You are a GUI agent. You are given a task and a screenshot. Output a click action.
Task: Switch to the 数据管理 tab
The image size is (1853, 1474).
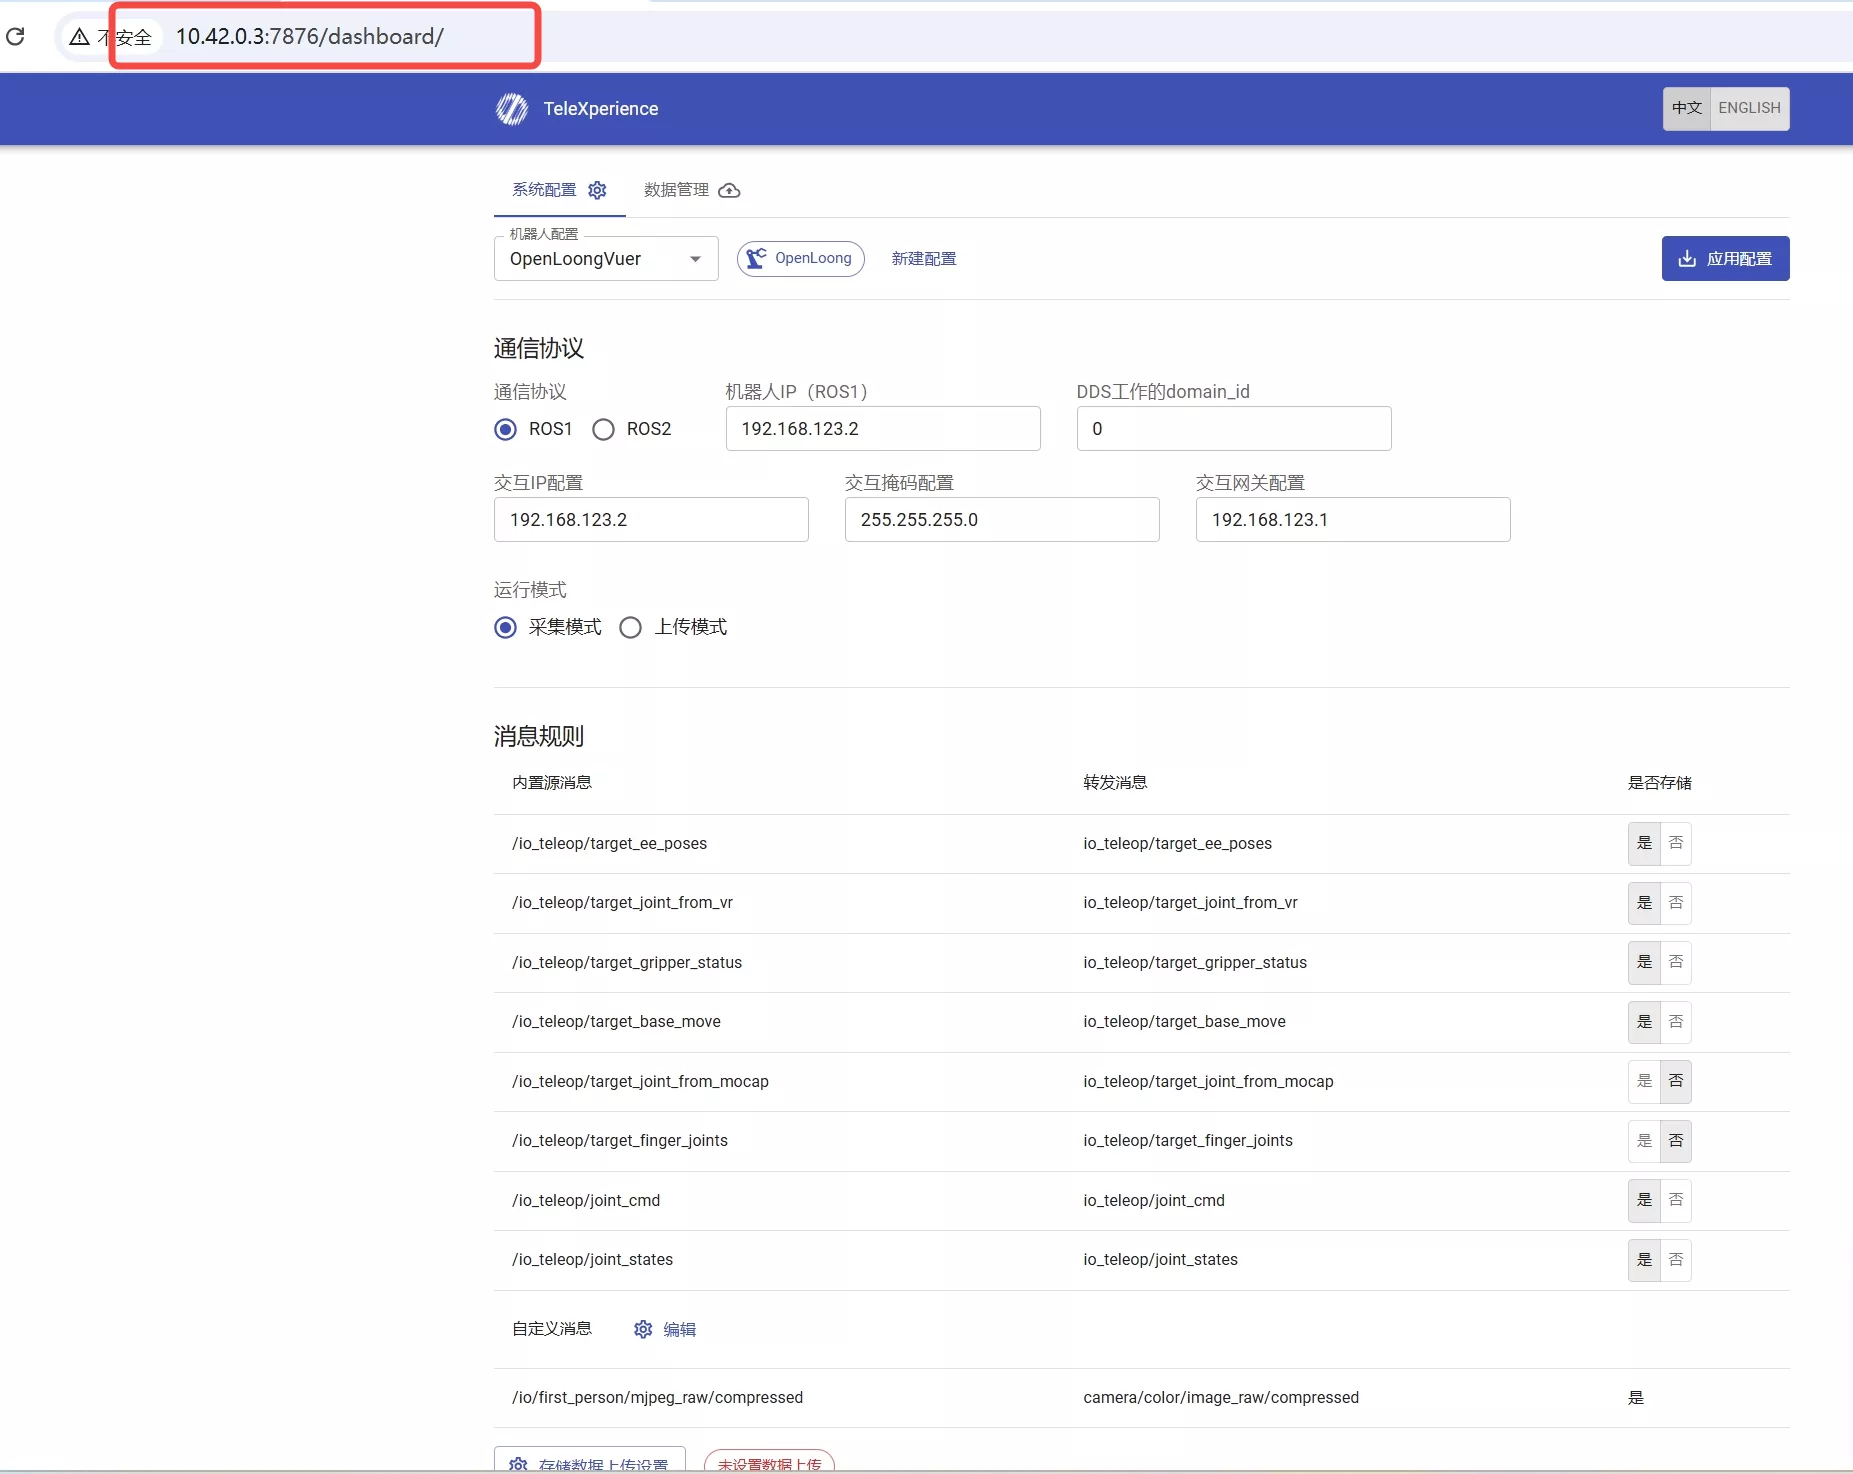(x=692, y=190)
